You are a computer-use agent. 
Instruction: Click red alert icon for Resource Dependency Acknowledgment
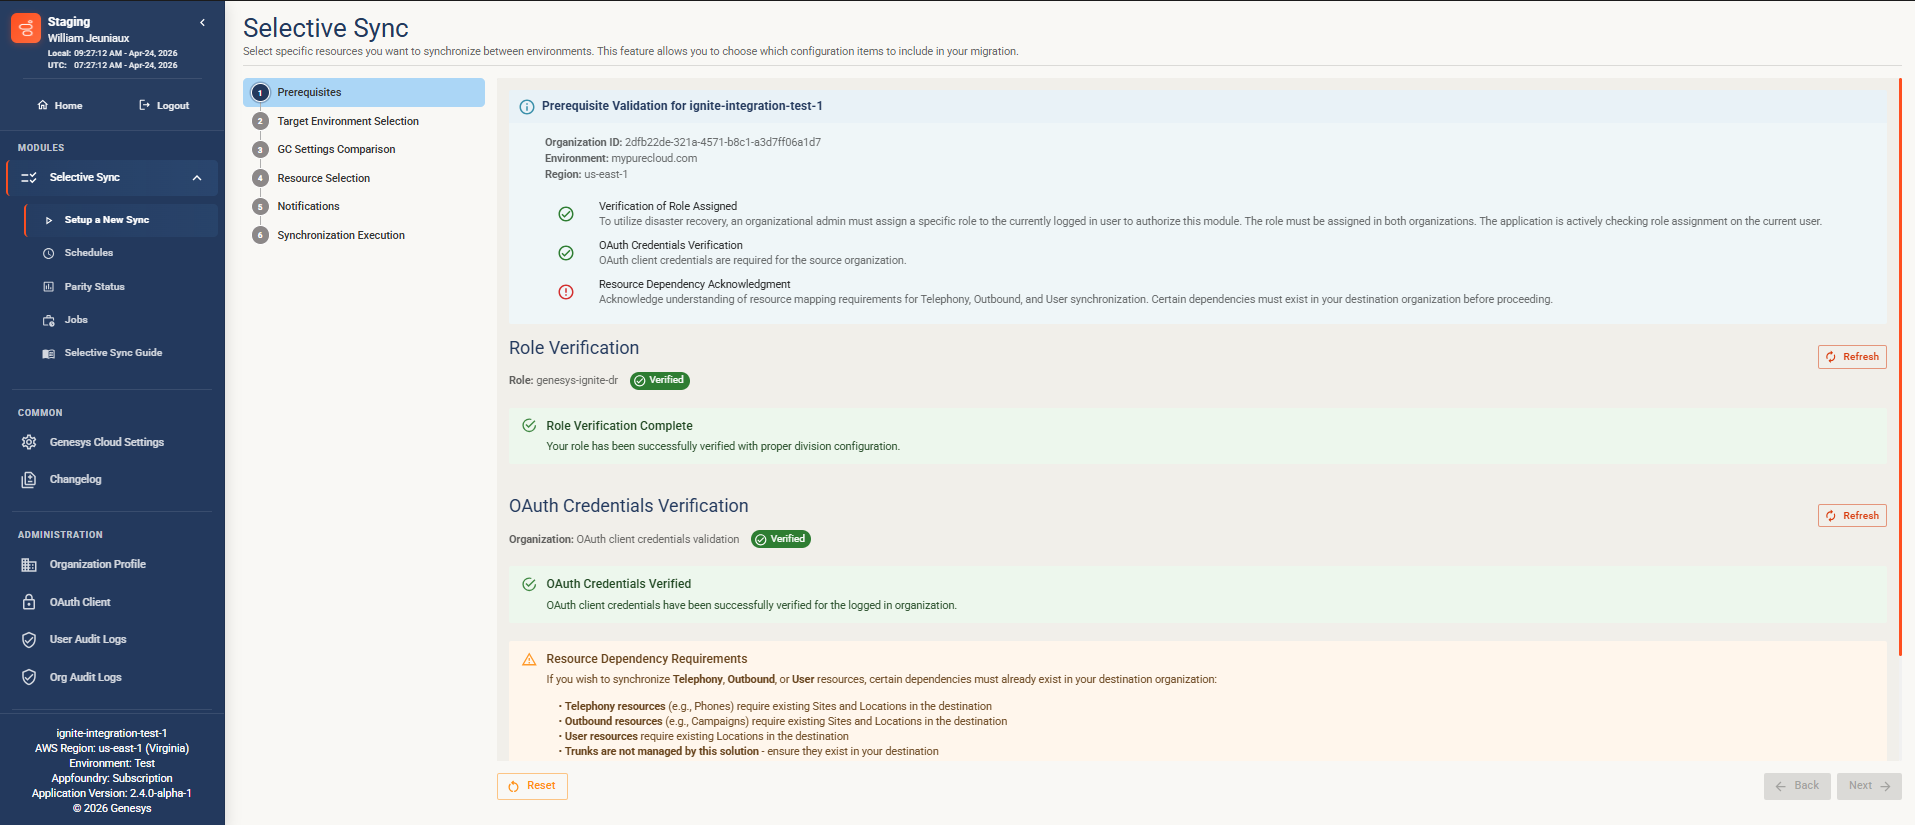[x=566, y=292]
